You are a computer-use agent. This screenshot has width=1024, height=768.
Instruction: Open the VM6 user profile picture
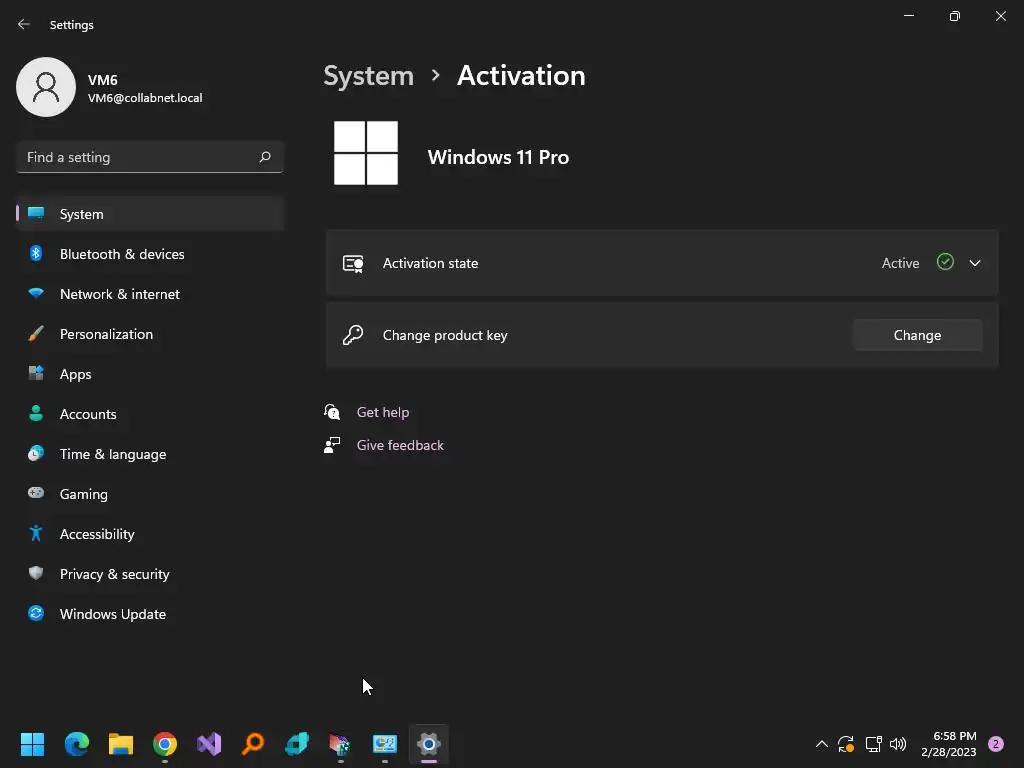click(46, 87)
